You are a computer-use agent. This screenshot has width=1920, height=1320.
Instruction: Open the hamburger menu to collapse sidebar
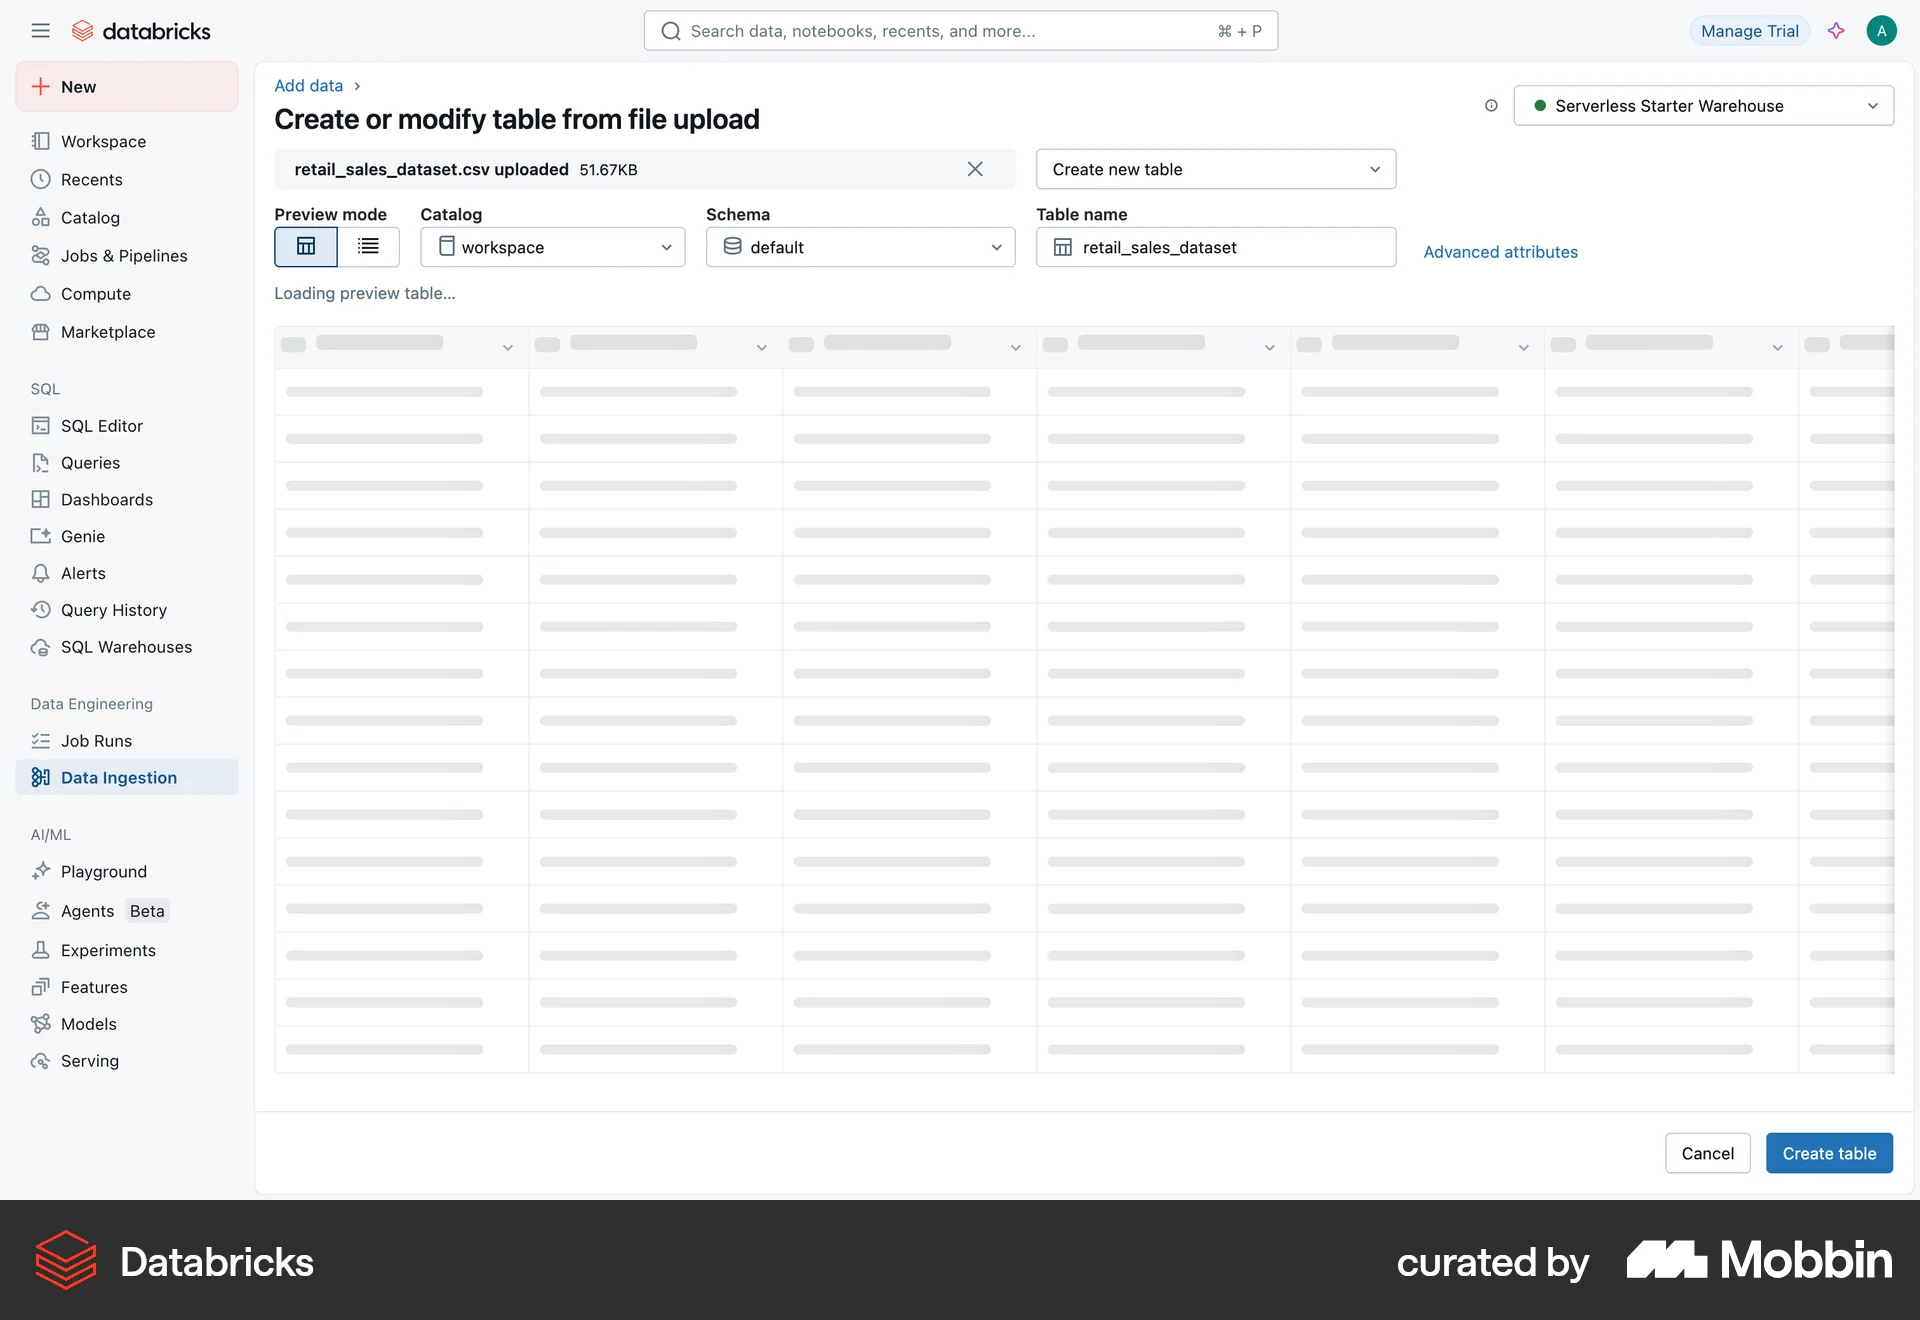pyautogui.click(x=41, y=30)
